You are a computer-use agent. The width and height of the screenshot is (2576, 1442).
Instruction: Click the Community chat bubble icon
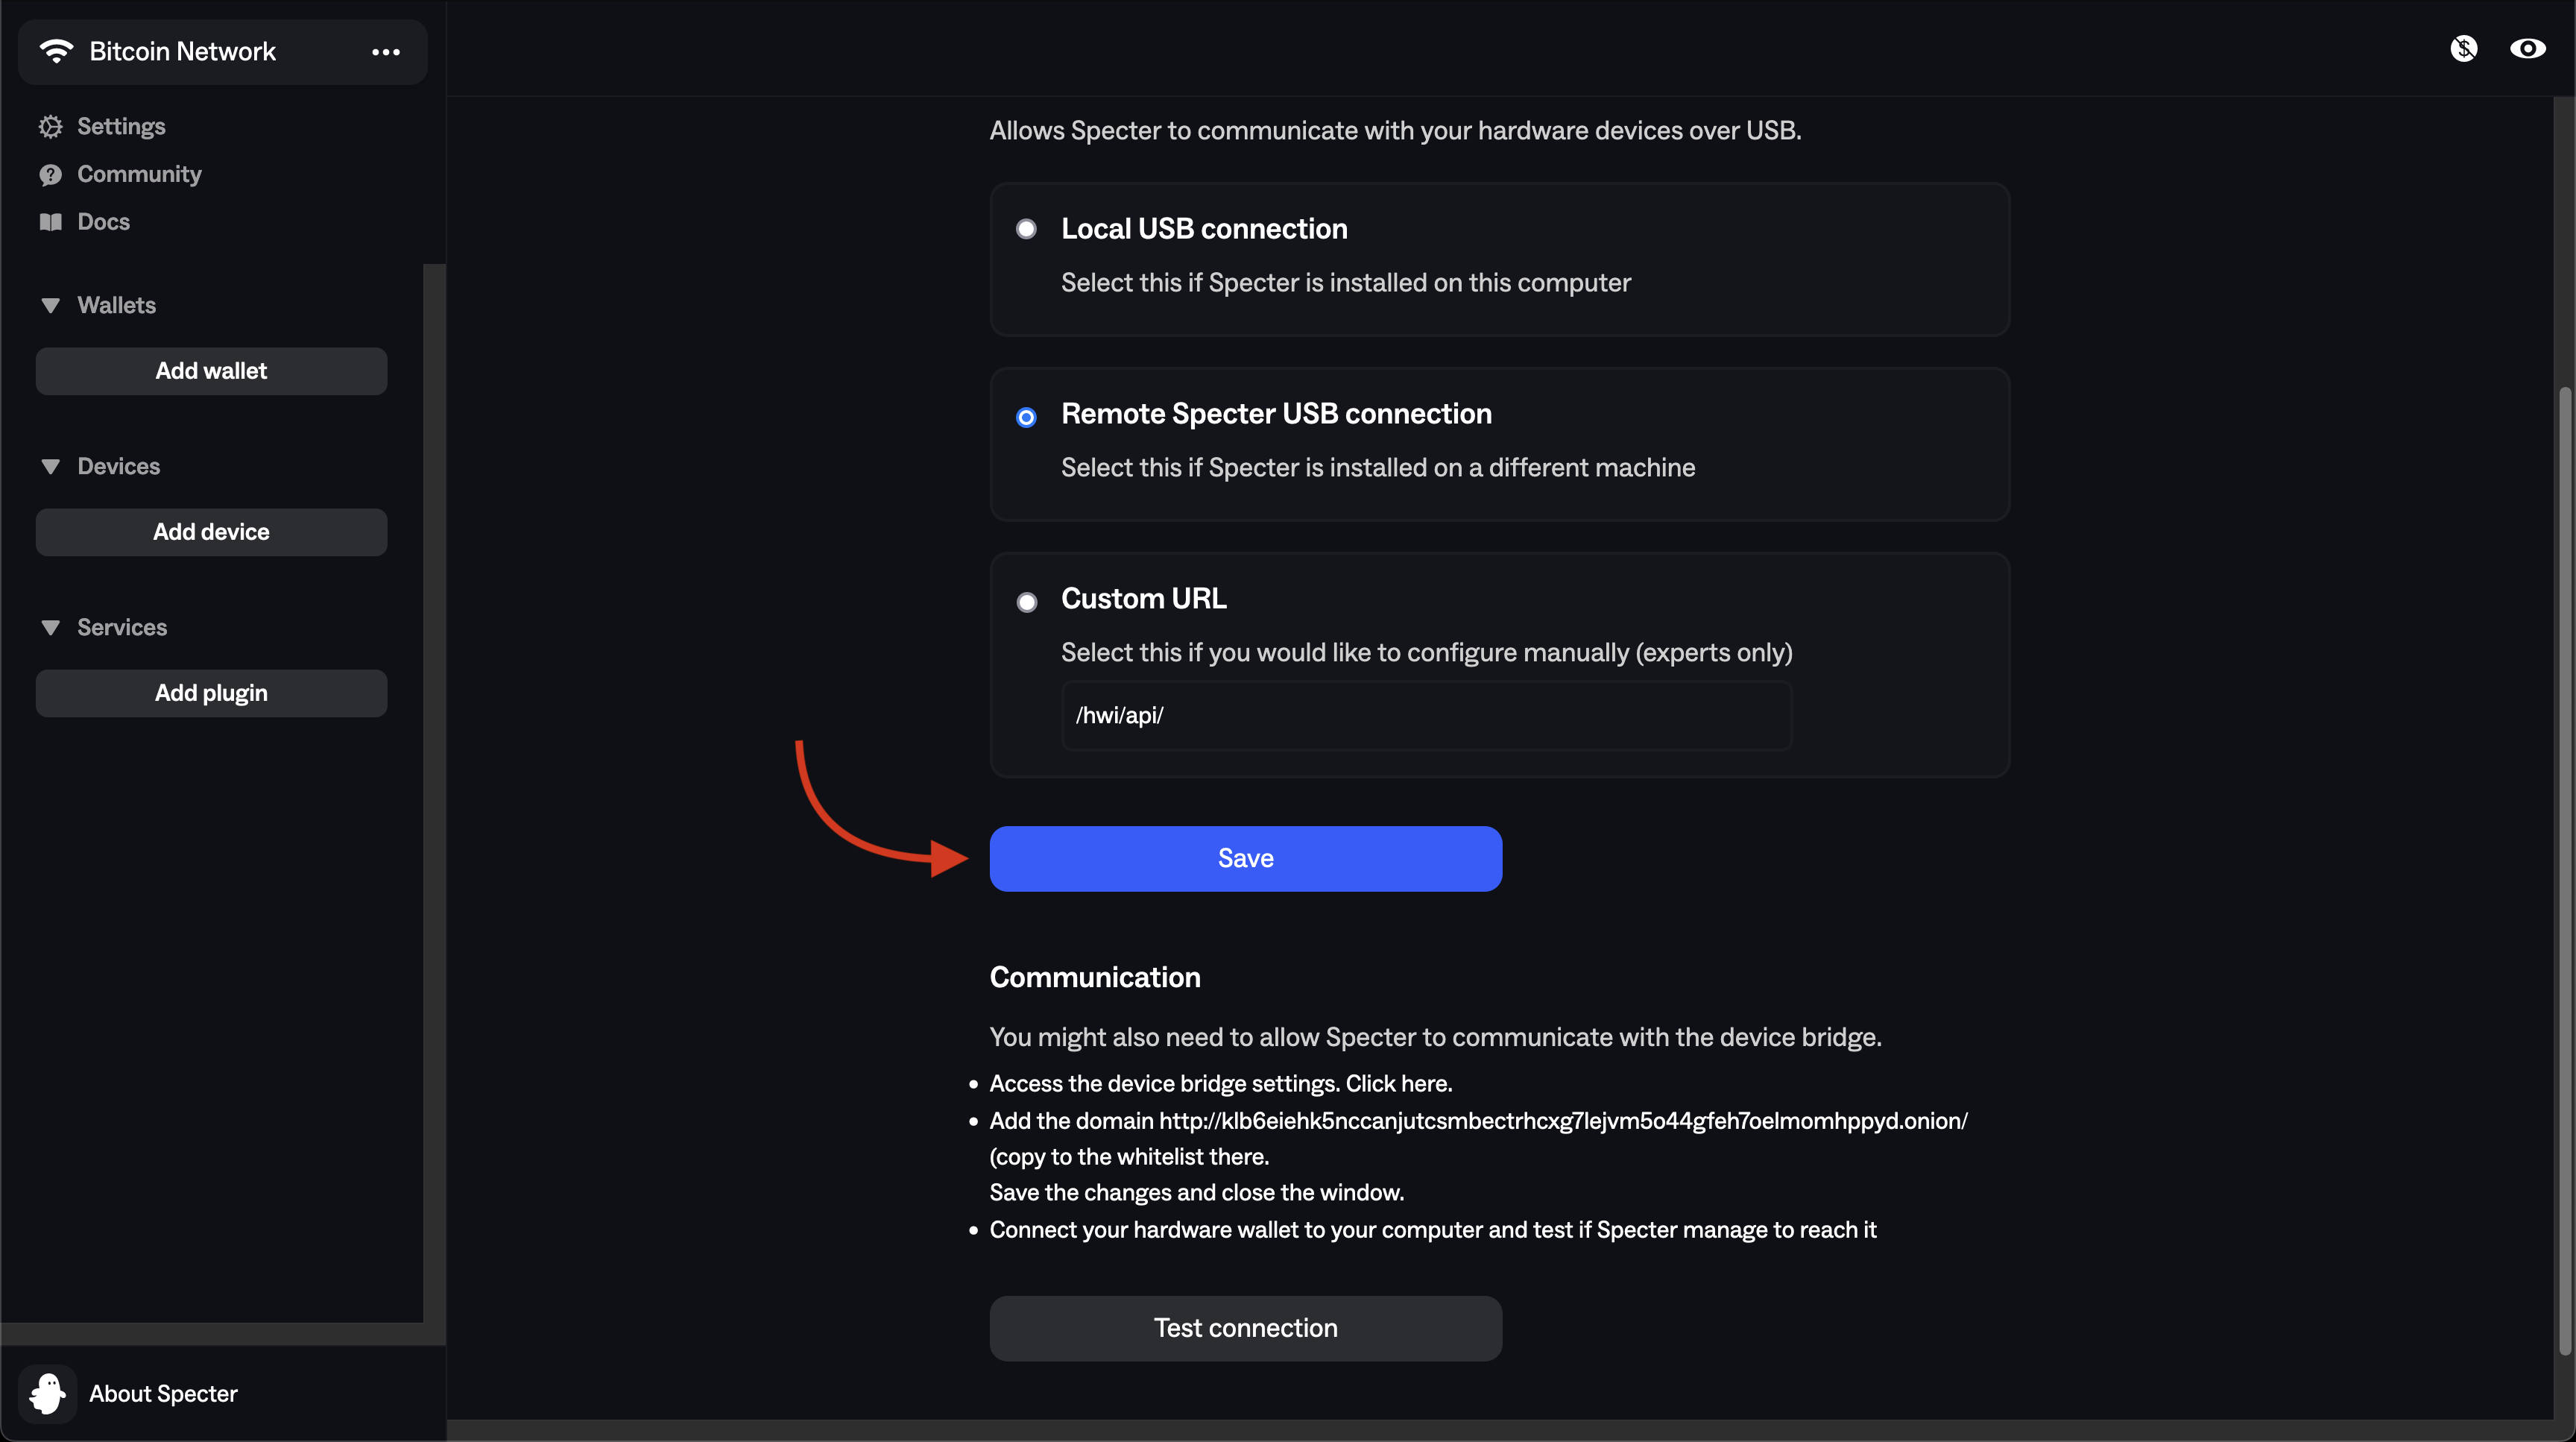(x=50, y=175)
